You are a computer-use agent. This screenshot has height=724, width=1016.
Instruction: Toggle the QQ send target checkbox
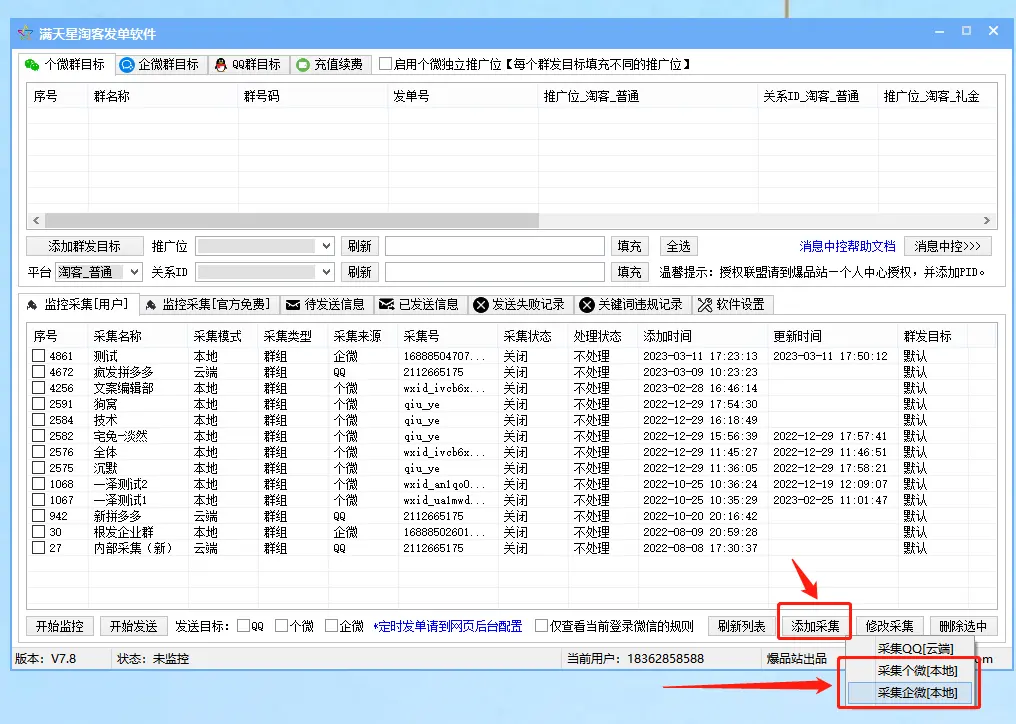click(244, 625)
